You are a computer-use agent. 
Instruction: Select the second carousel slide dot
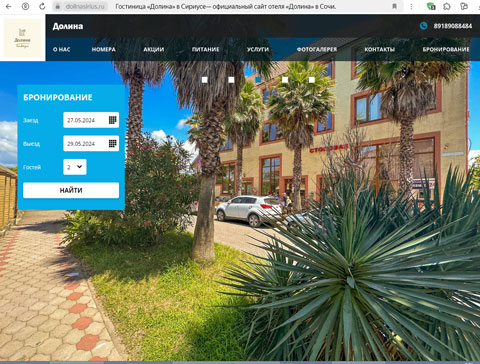pos(231,80)
